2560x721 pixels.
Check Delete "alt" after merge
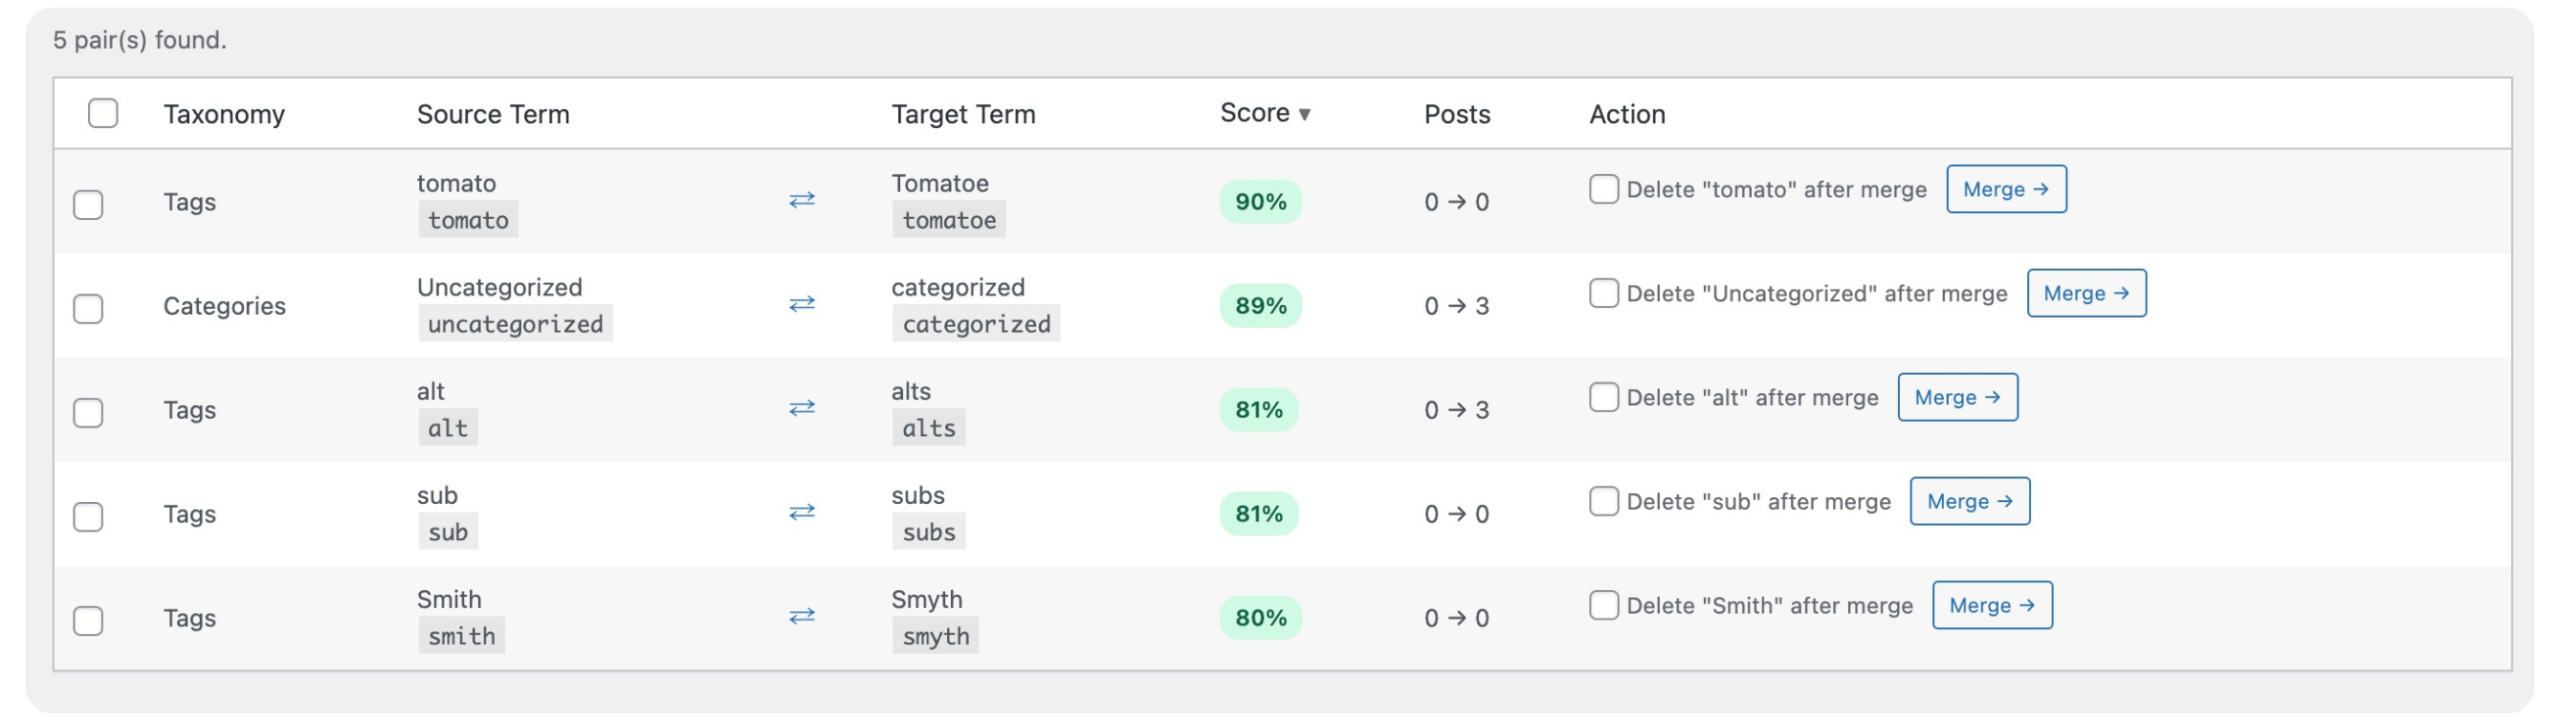coord(1603,397)
